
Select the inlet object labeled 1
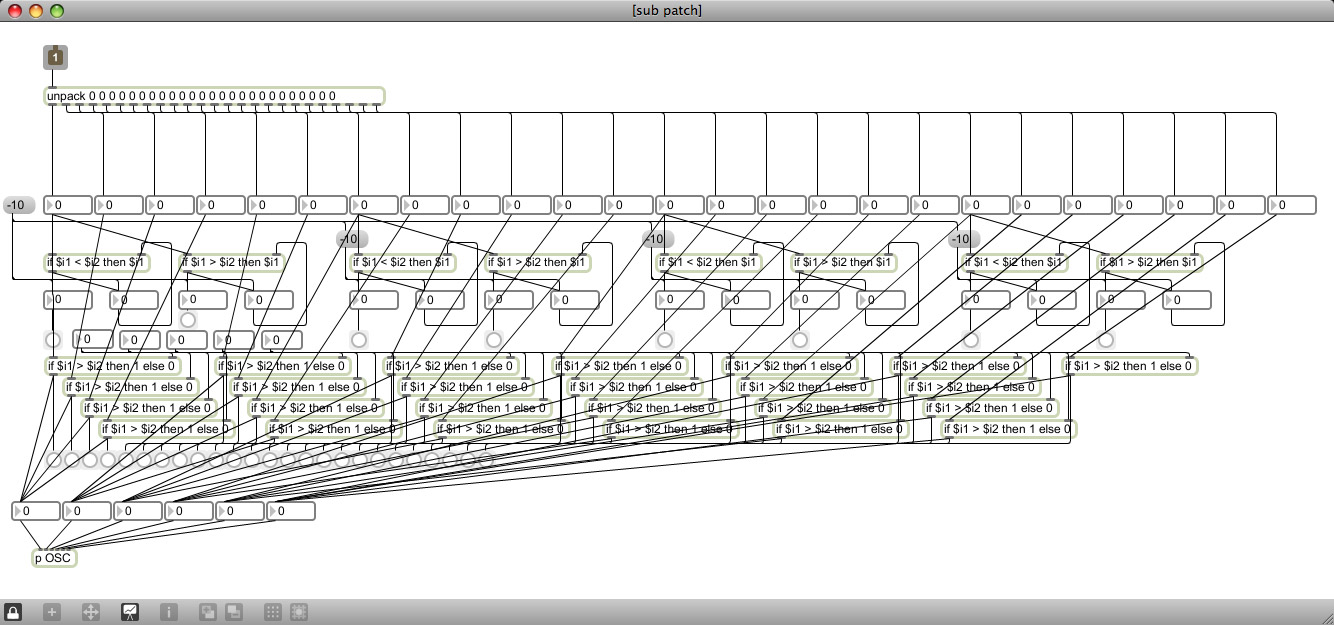pyautogui.click(x=56, y=58)
